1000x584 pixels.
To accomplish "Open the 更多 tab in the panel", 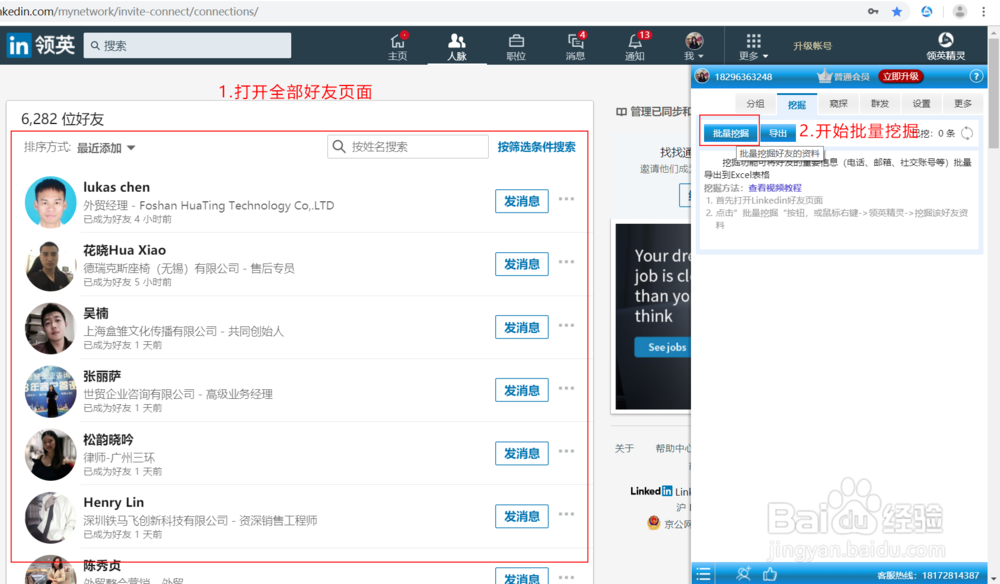I will [x=962, y=104].
